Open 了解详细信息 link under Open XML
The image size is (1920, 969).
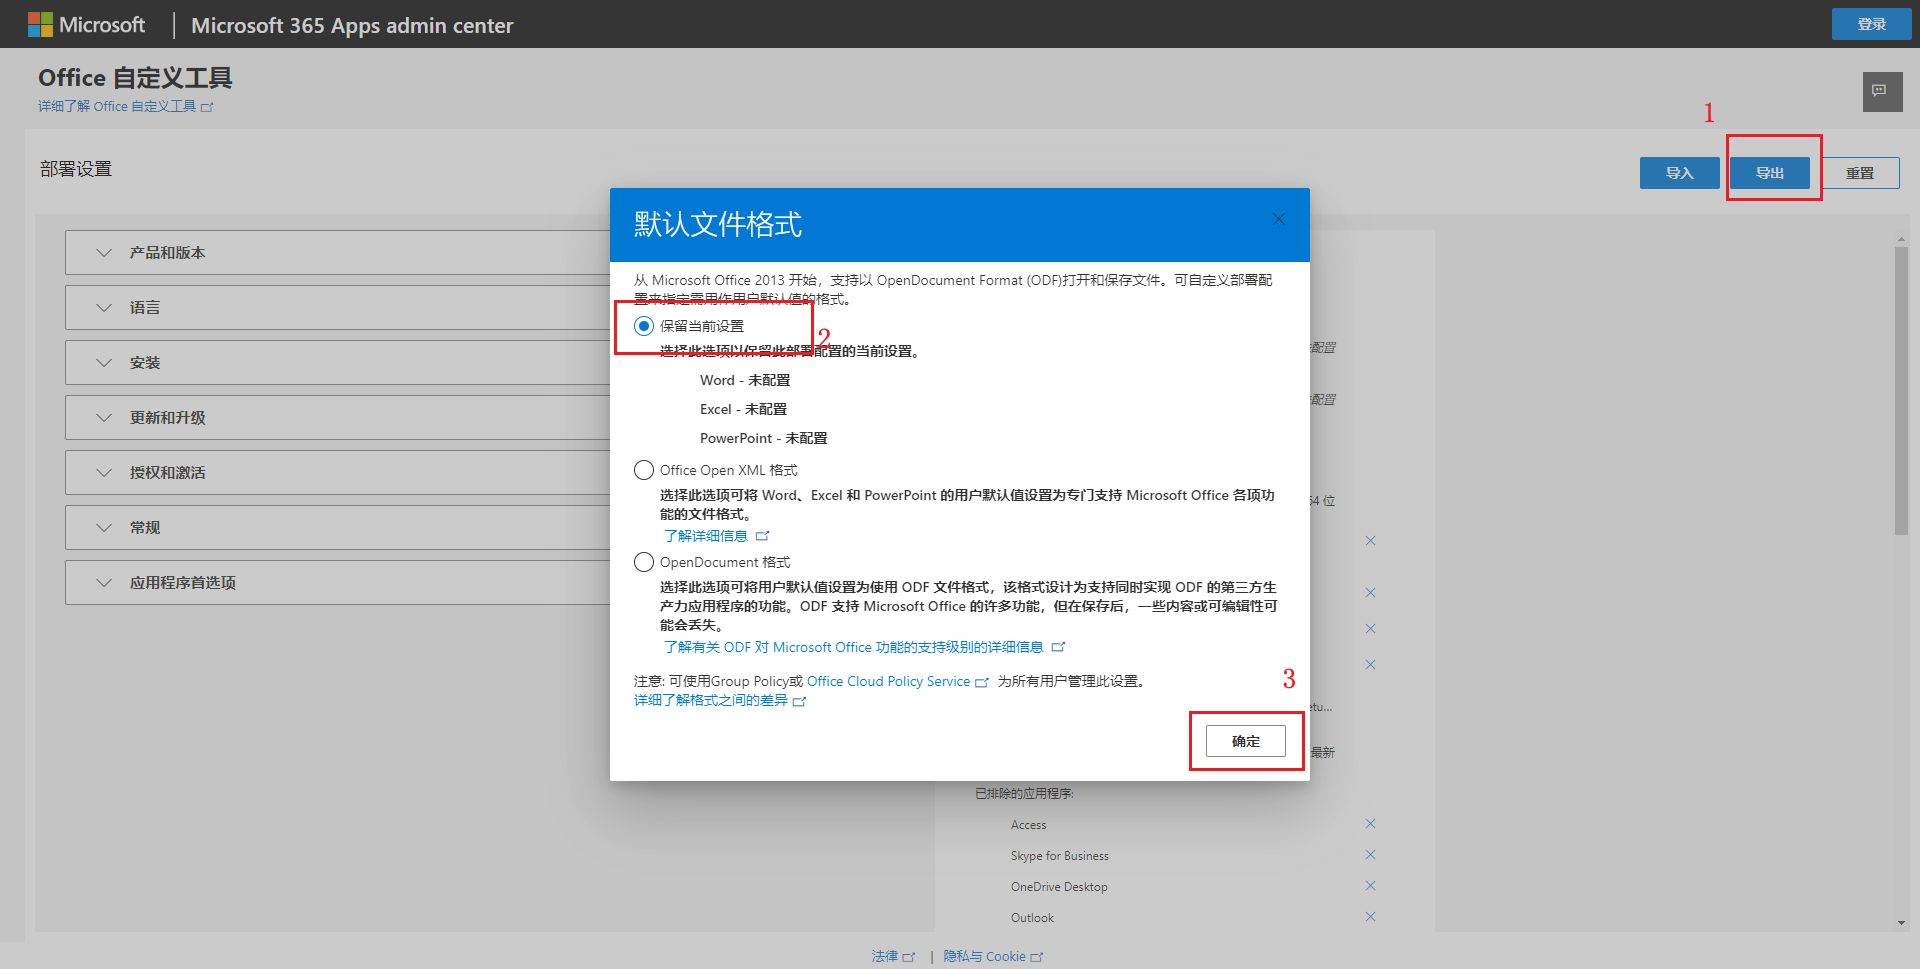pyautogui.click(x=716, y=536)
